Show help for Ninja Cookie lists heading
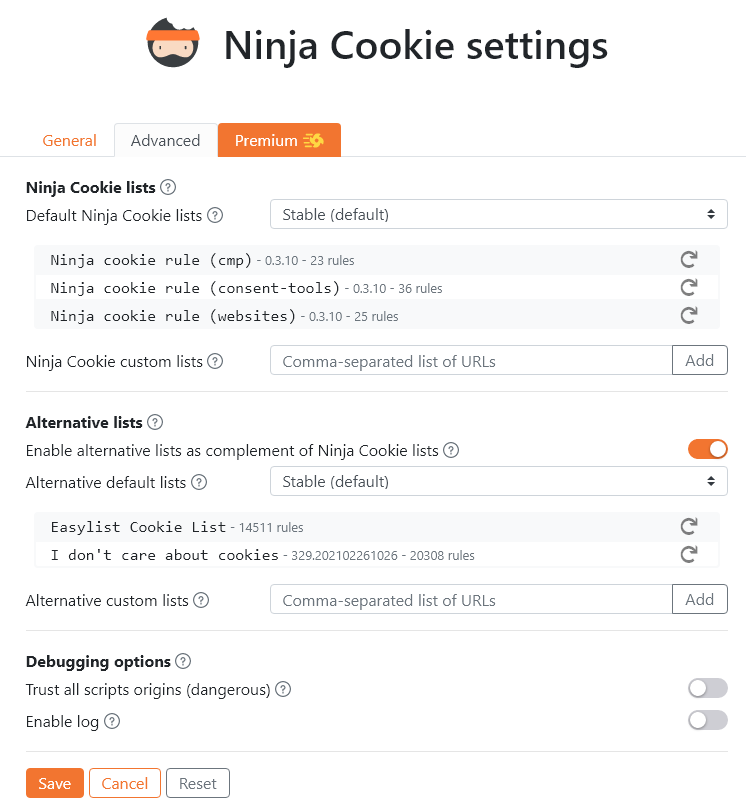The height and width of the screenshot is (810, 746). point(168,187)
